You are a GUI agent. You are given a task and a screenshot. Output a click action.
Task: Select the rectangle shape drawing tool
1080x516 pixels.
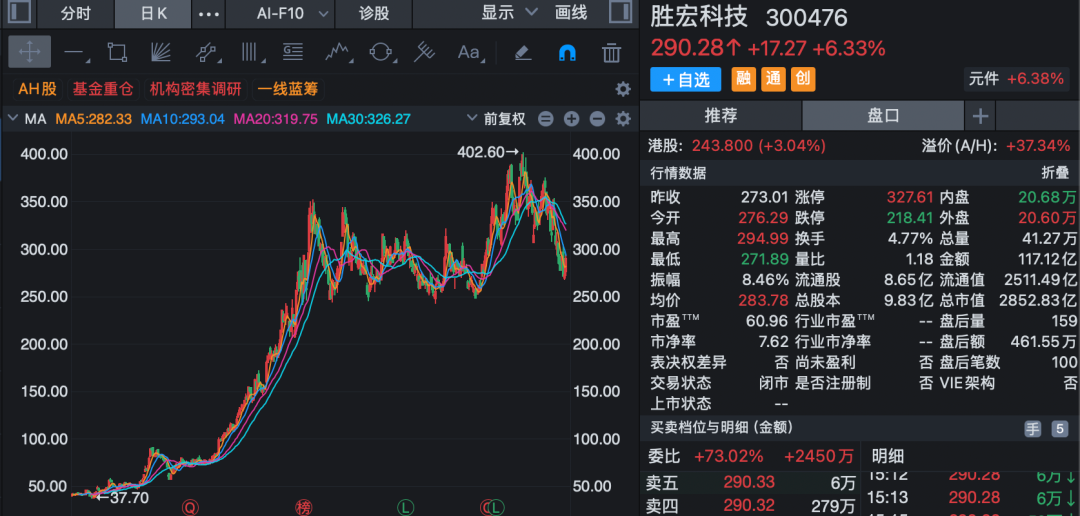click(117, 52)
